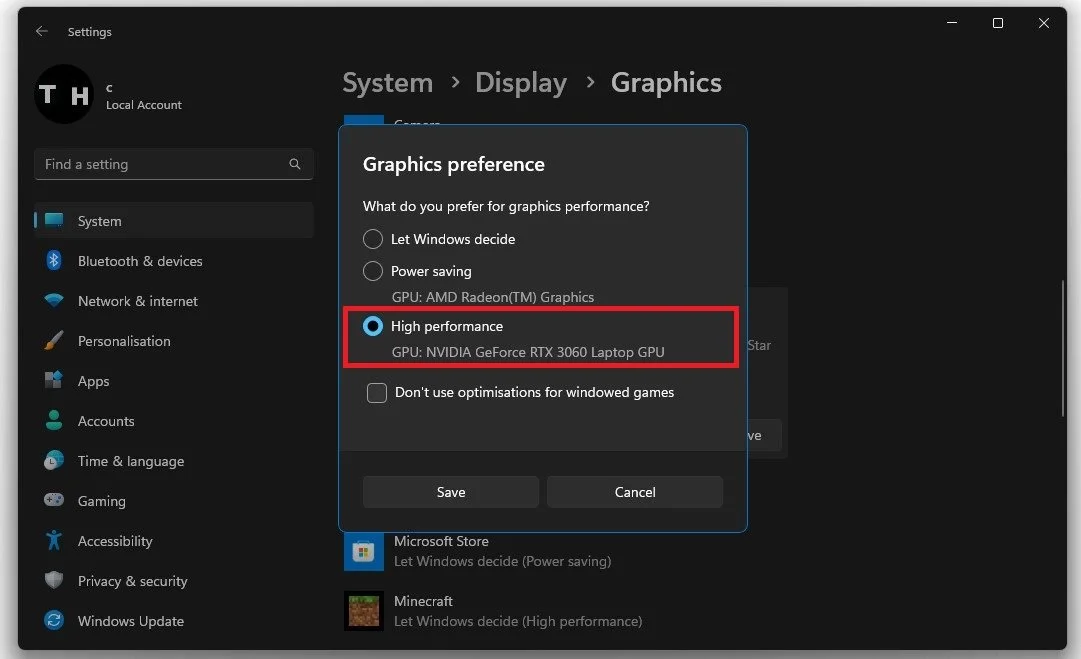This screenshot has height=659, width=1081.
Task: Maximize the Settings window
Action: click(998, 23)
